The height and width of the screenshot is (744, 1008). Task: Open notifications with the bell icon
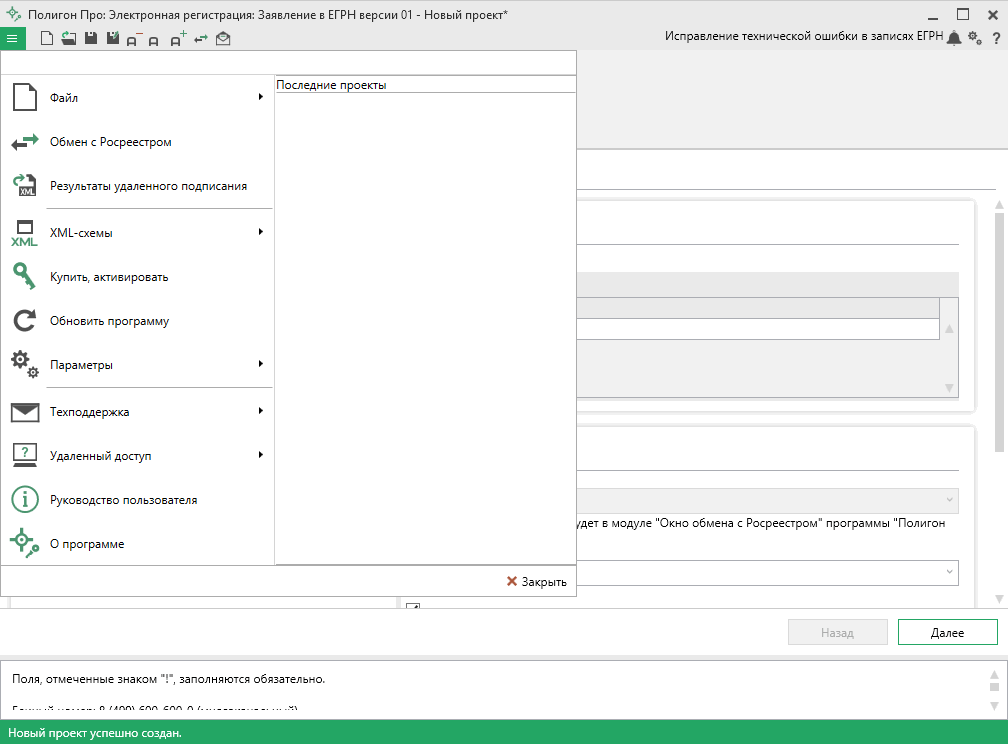(x=954, y=38)
